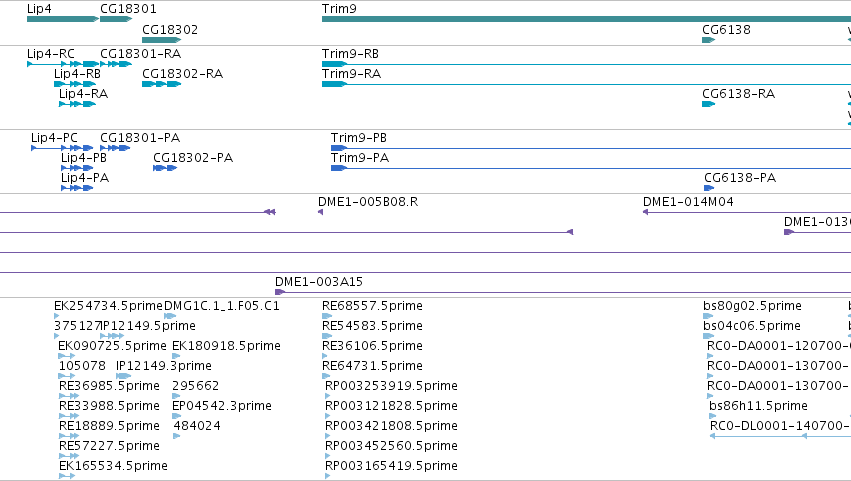Select the RC0-DA0001-120700 EST feature
The height and width of the screenshot is (481, 851).
pyautogui.click(x=710, y=356)
